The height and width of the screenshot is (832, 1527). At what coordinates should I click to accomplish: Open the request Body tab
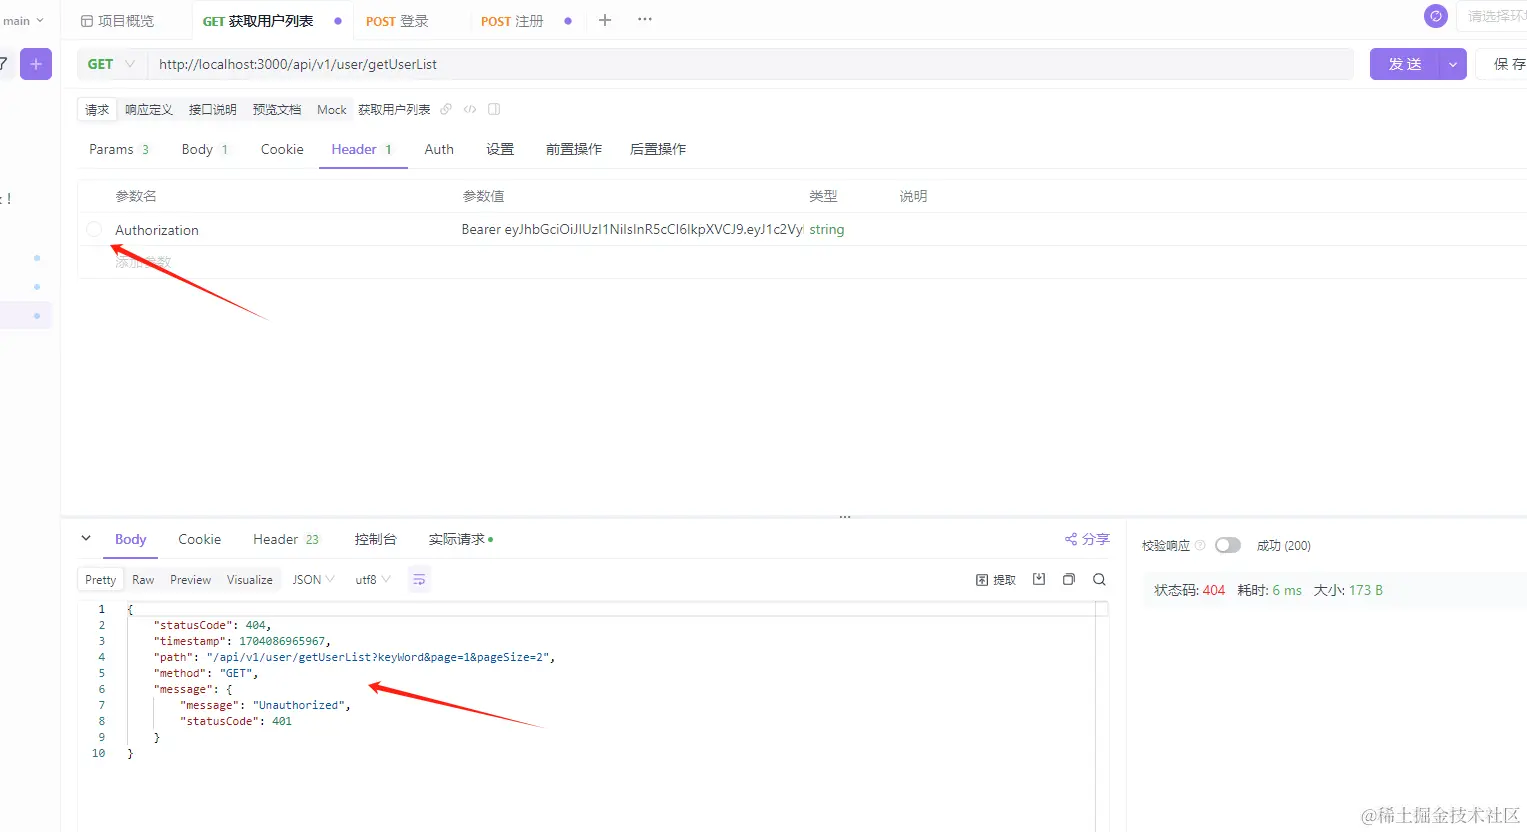204,149
